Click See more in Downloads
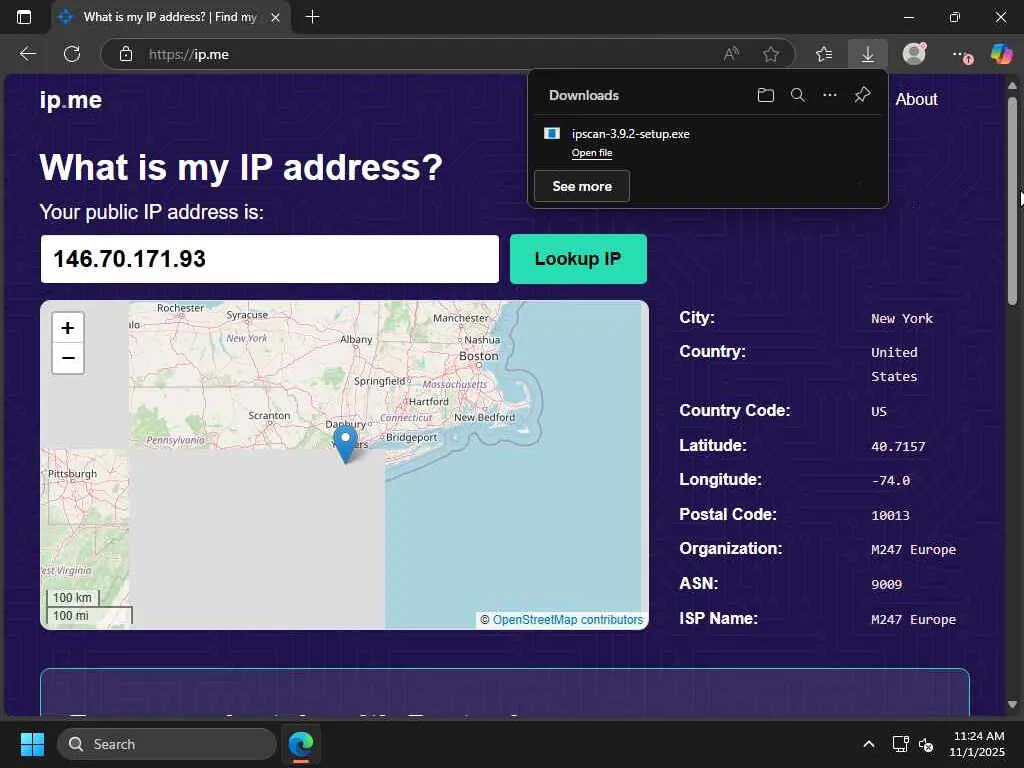 [582, 186]
